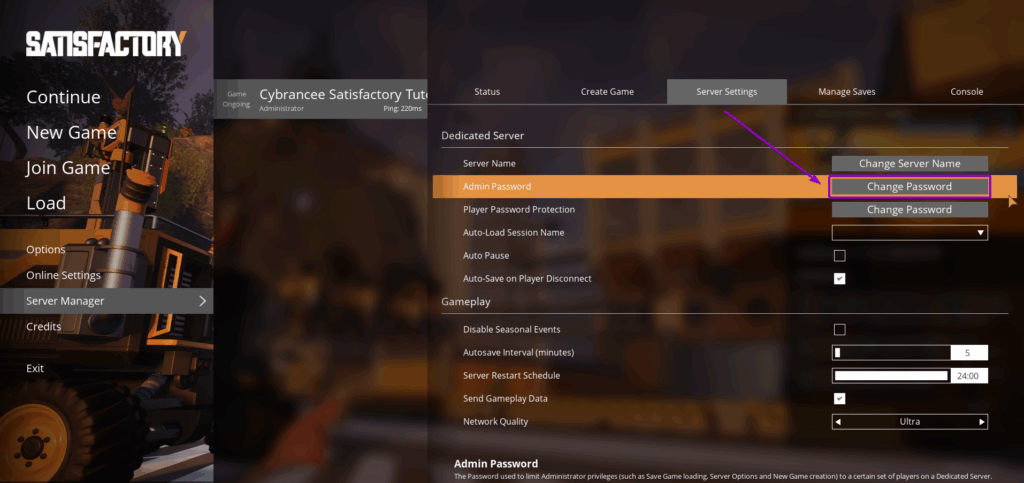Switch to the Manage Saves tab
The height and width of the screenshot is (483, 1024).
click(x=846, y=92)
